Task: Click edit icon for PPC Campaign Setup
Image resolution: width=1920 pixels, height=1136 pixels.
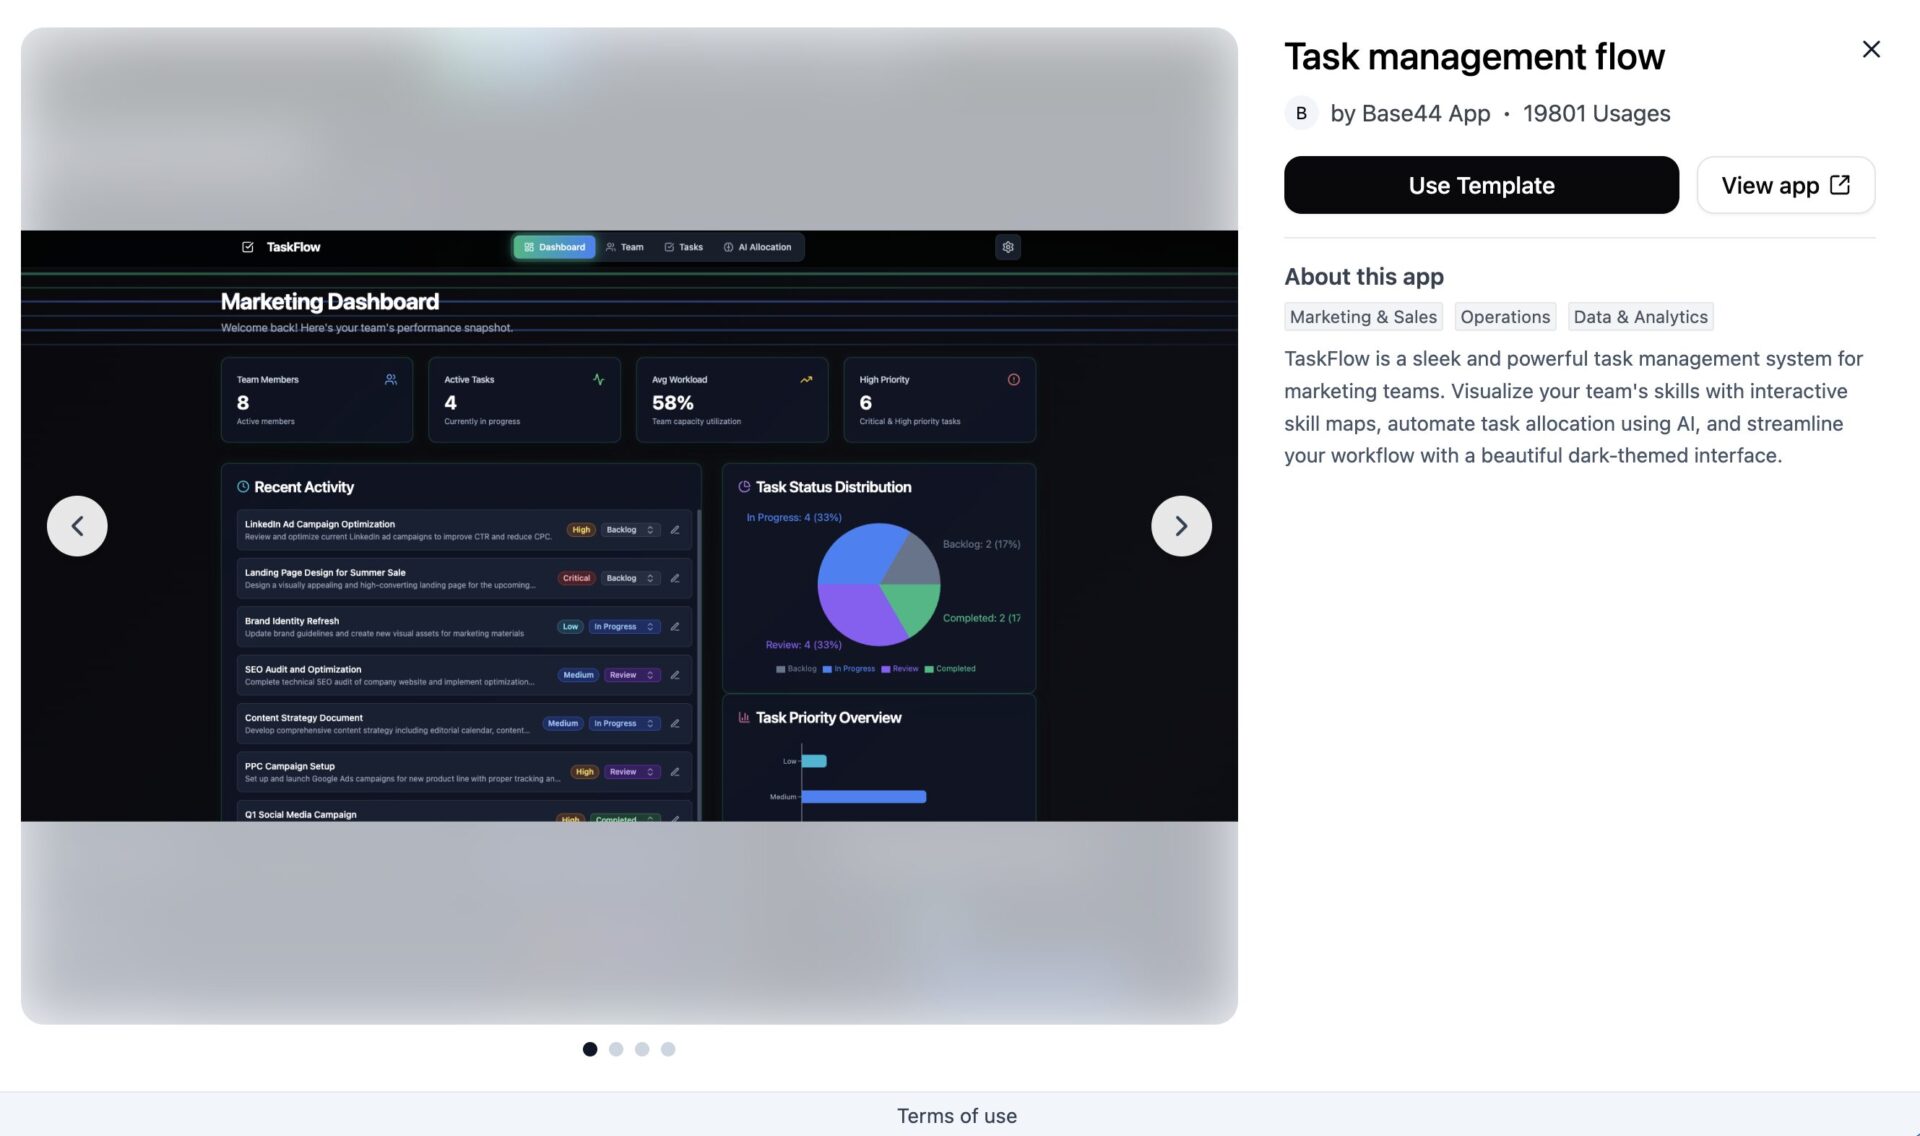Action: [675, 772]
